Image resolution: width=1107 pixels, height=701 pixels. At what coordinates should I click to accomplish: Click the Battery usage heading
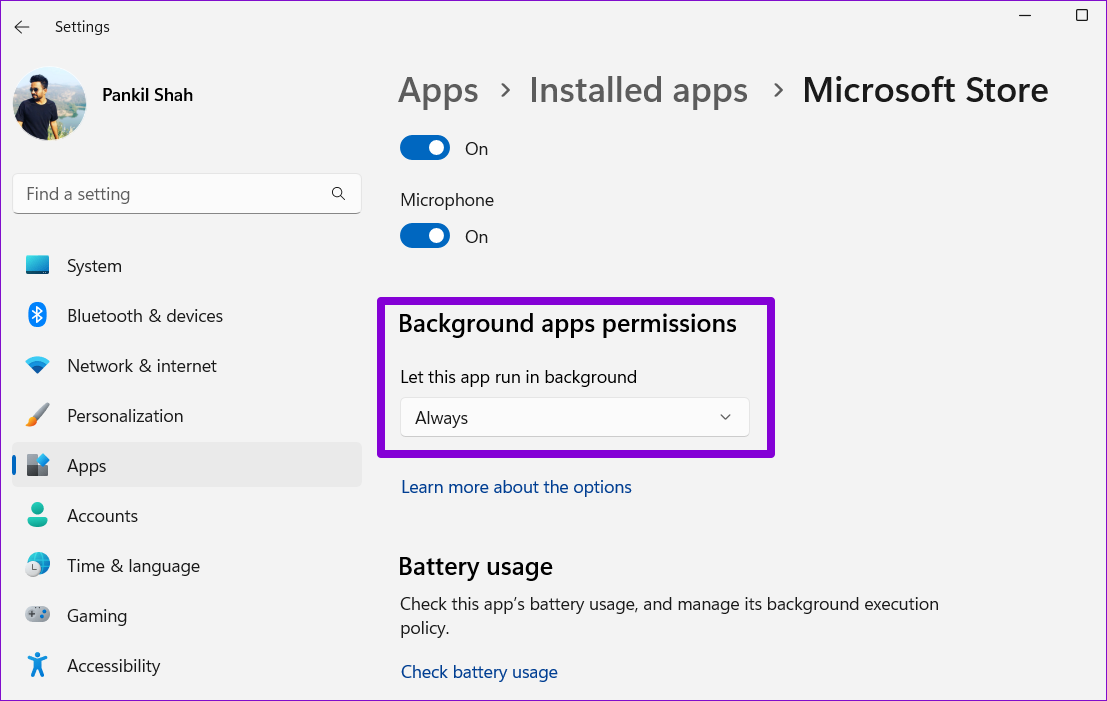pos(476,567)
